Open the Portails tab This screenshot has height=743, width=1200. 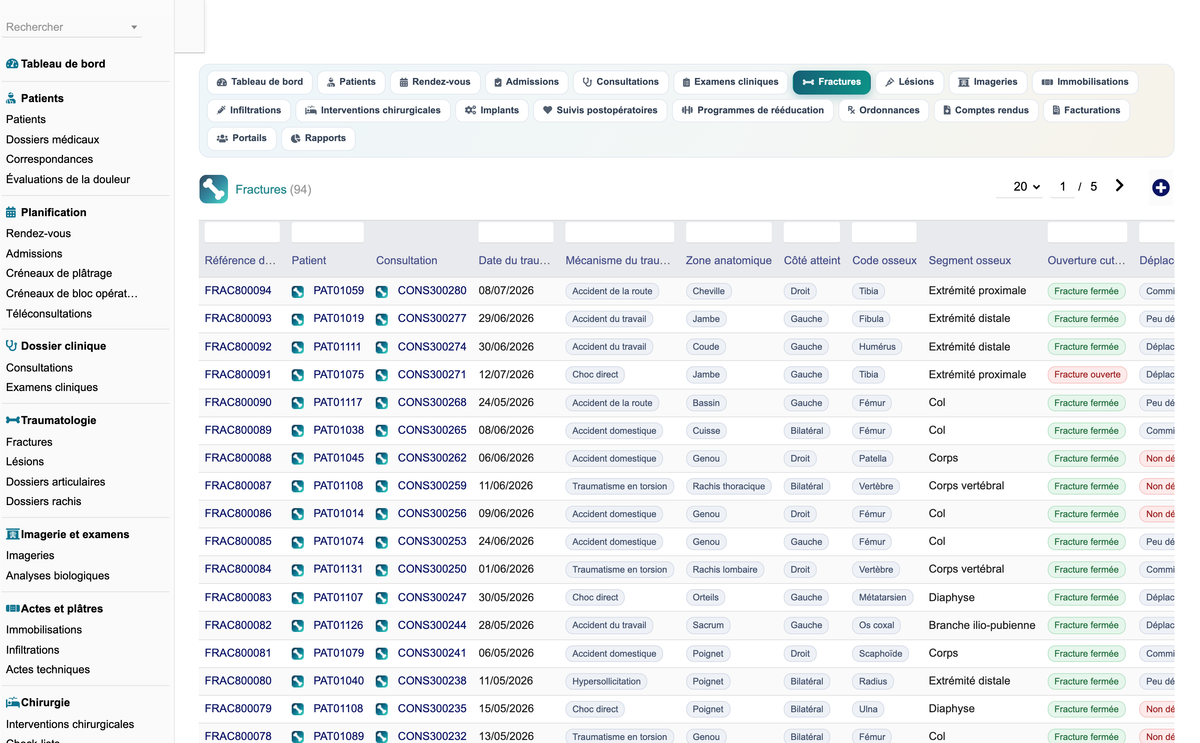[242, 138]
